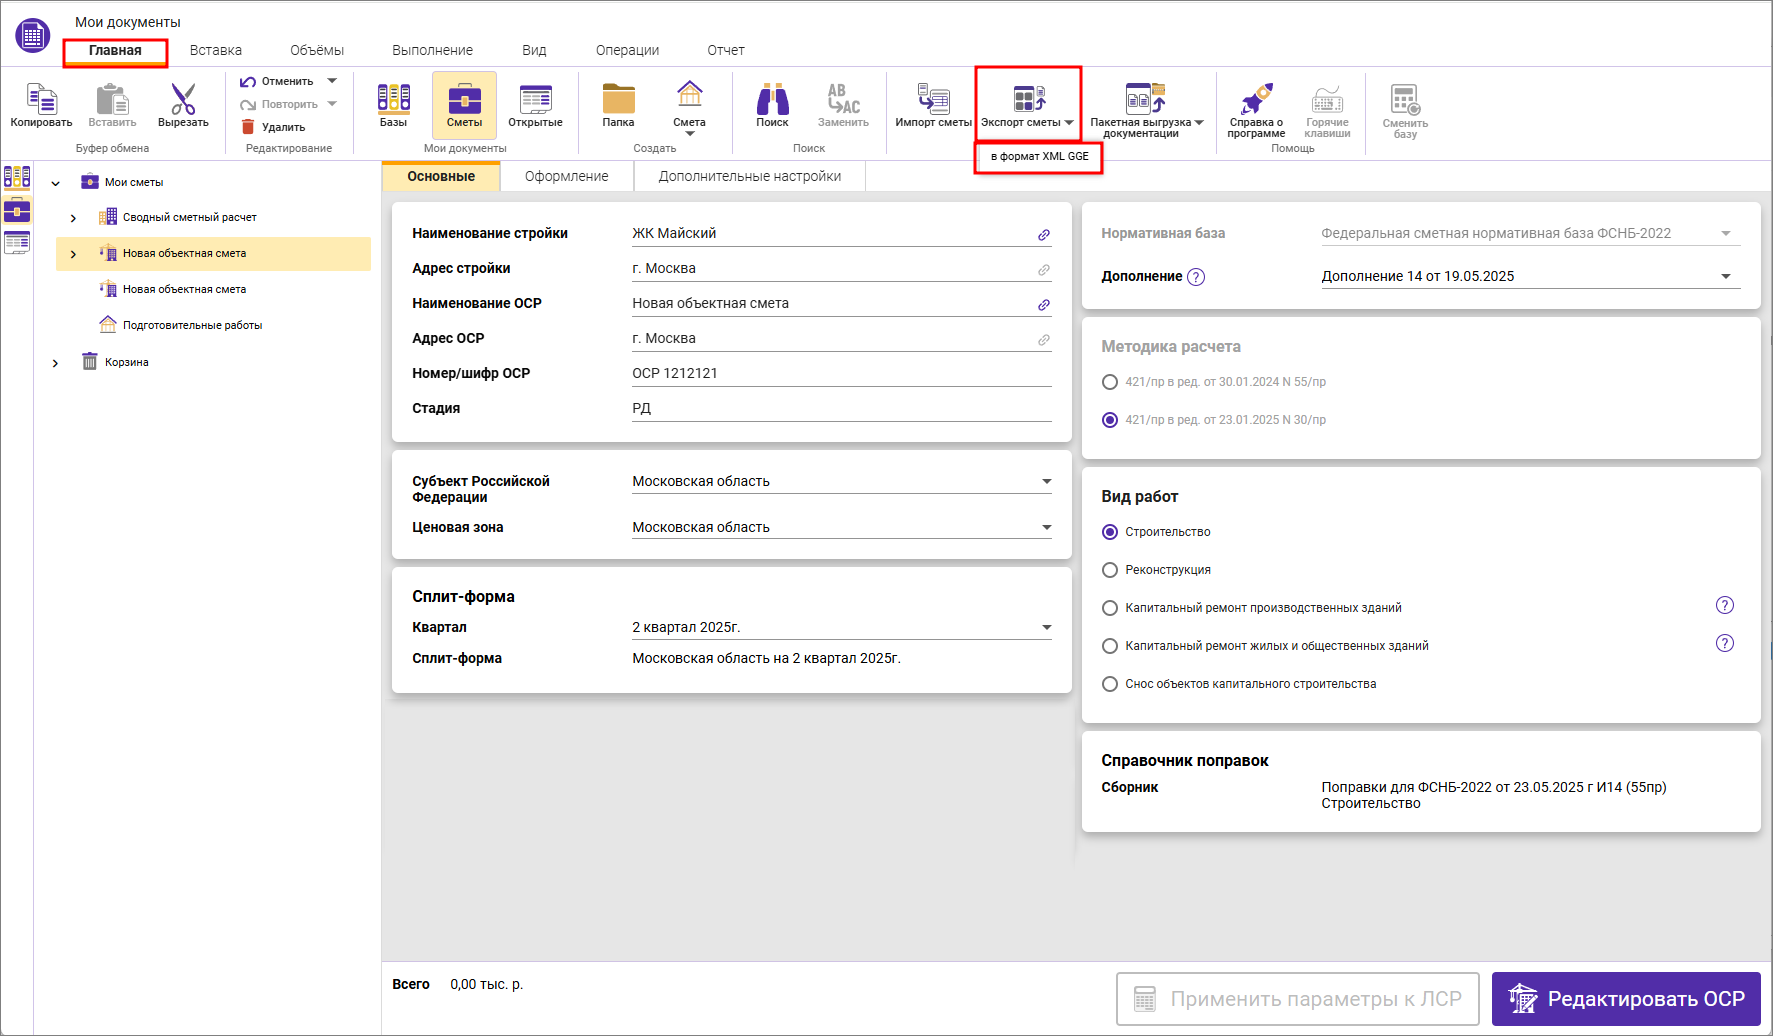This screenshot has height=1036, width=1773.
Task: Open the Дополнительные настройки tab
Action: coord(749,176)
